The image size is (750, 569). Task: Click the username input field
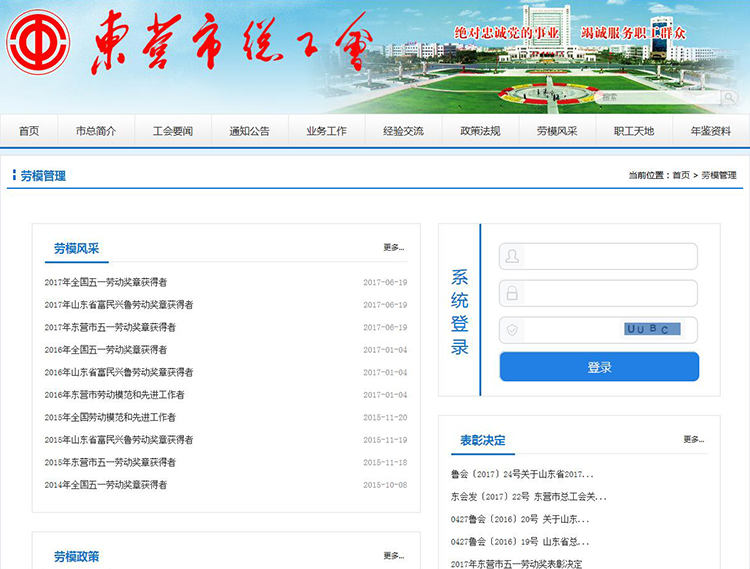(x=598, y=256)
